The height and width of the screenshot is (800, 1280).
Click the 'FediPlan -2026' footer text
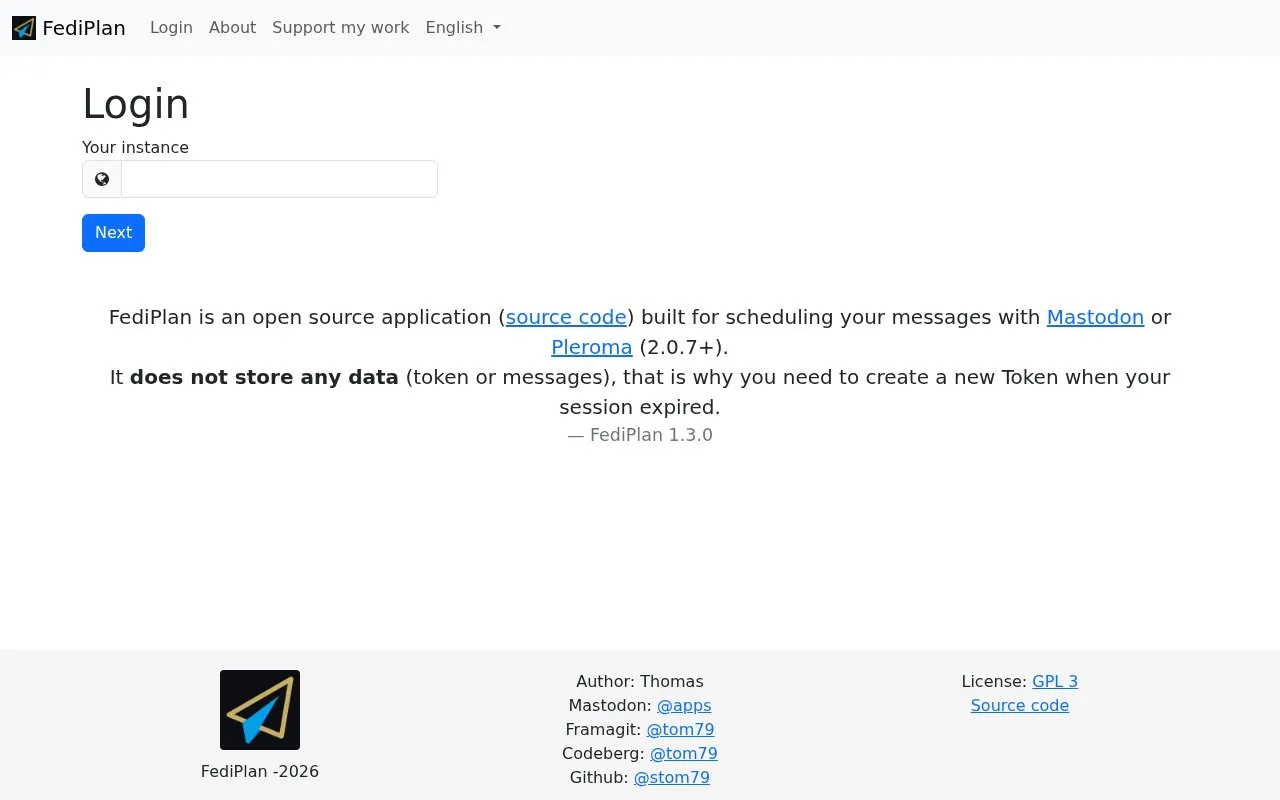260,772
